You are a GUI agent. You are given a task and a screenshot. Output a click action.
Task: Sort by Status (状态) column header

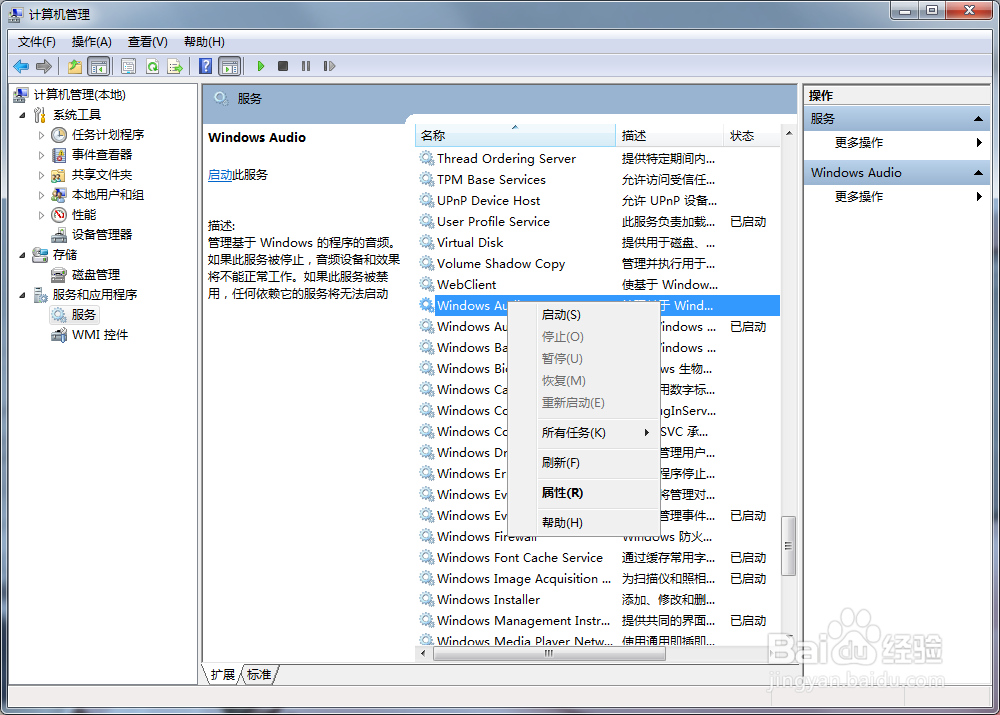tap(752, 135)
